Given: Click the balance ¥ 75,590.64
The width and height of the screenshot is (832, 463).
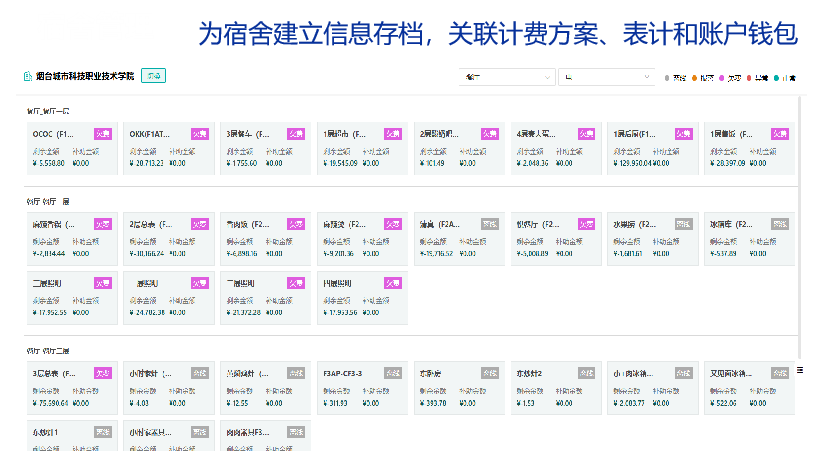Looking at the screenshot, I should 50,404.
